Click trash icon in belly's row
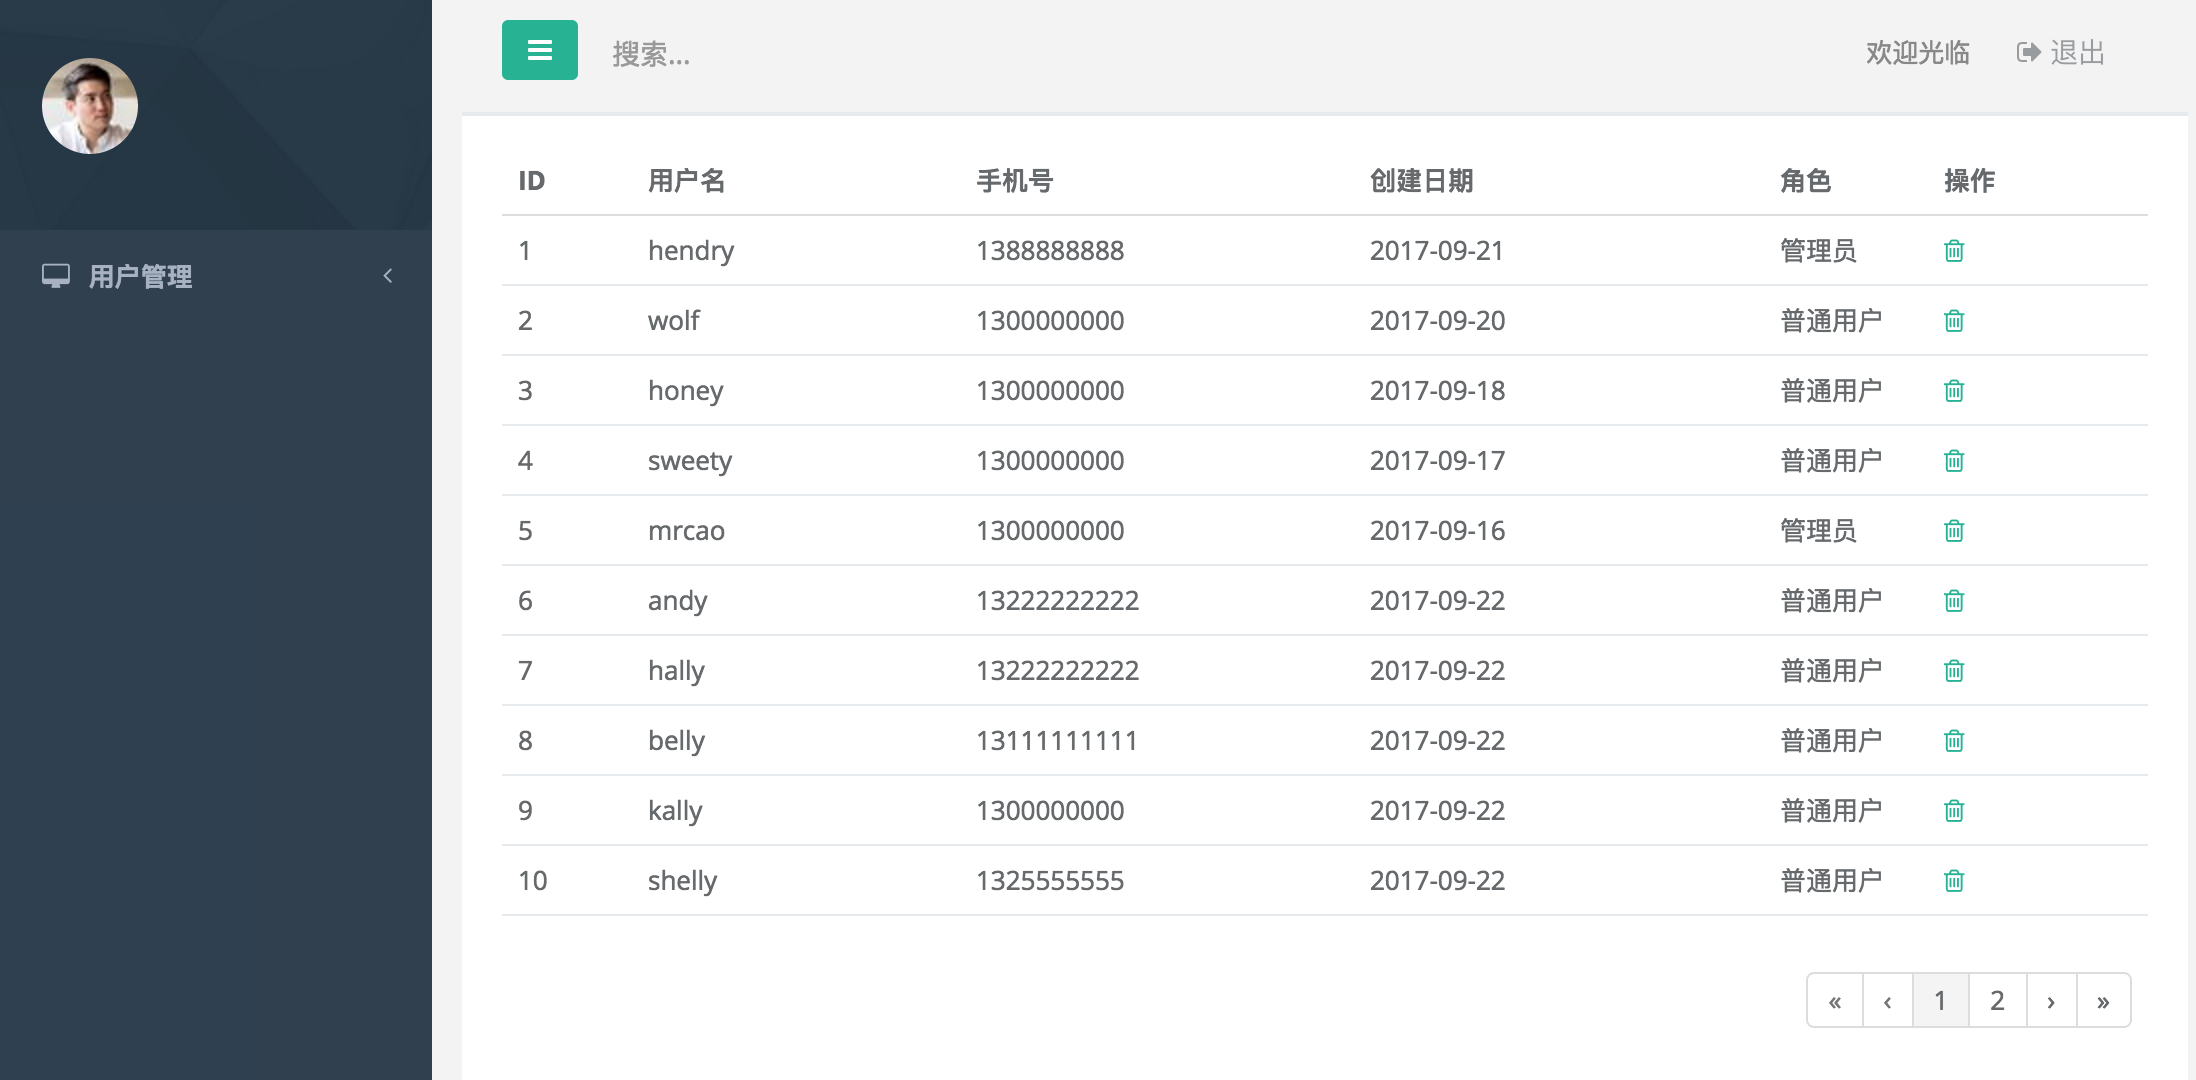Image resolution: width=2196 pixels, height=1080 pixels. coord(1953,741)
